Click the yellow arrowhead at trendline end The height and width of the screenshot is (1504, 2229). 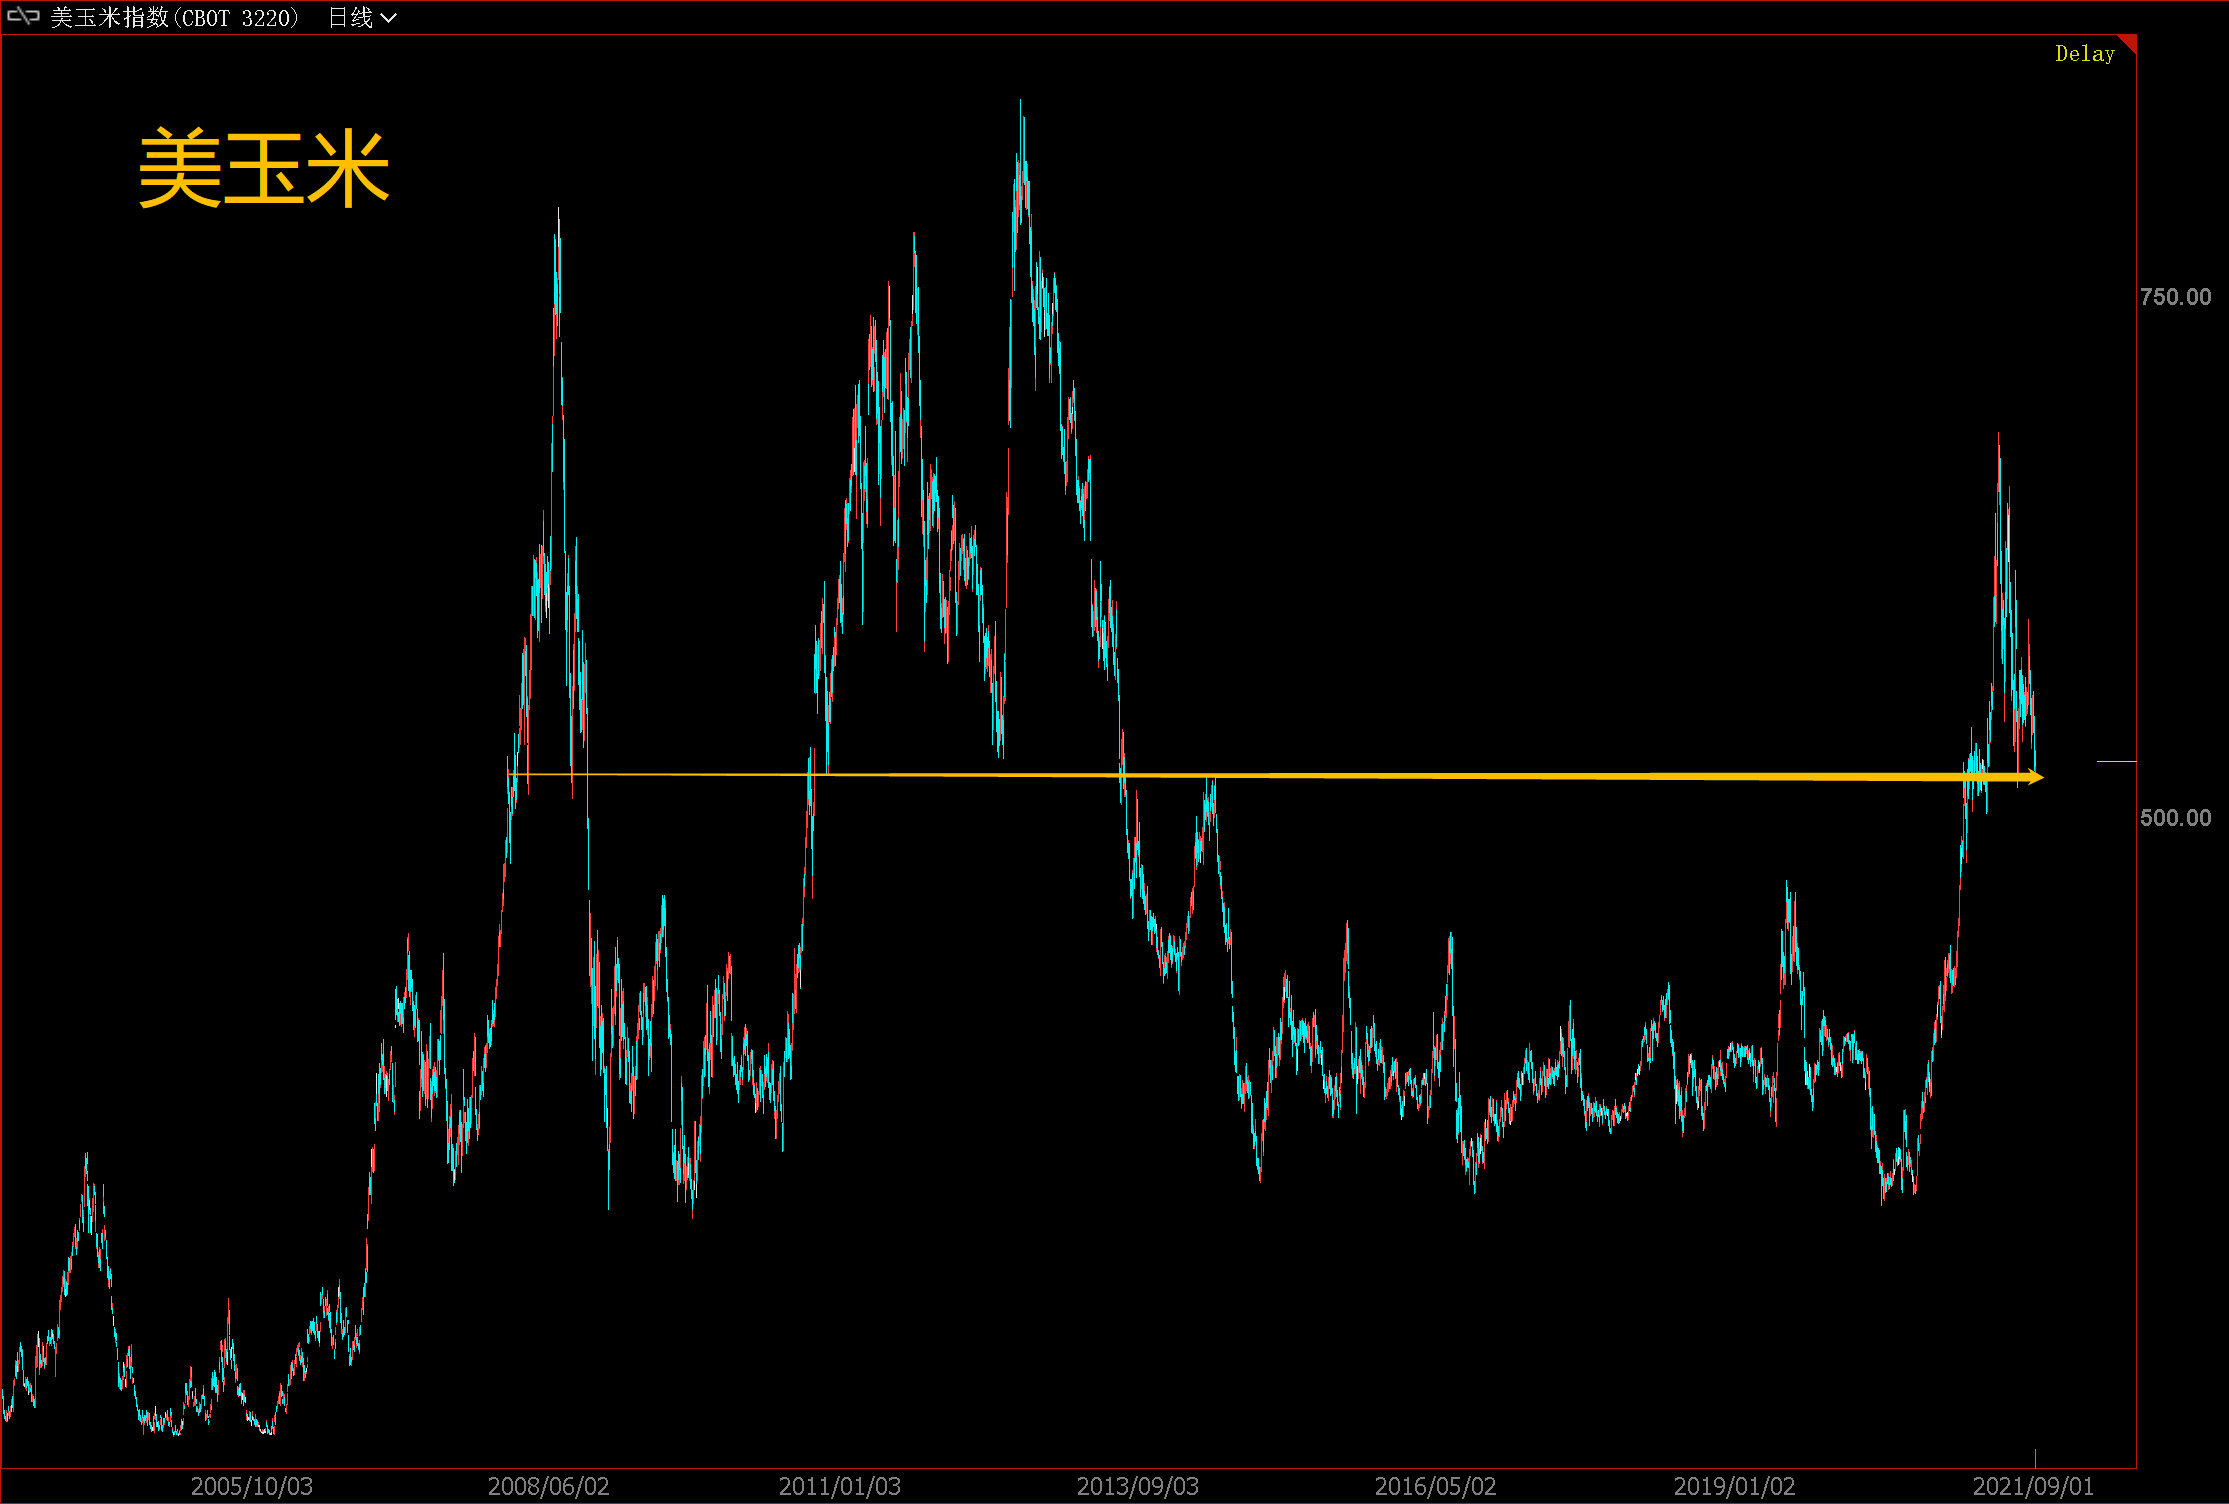tap(2037, 777)
